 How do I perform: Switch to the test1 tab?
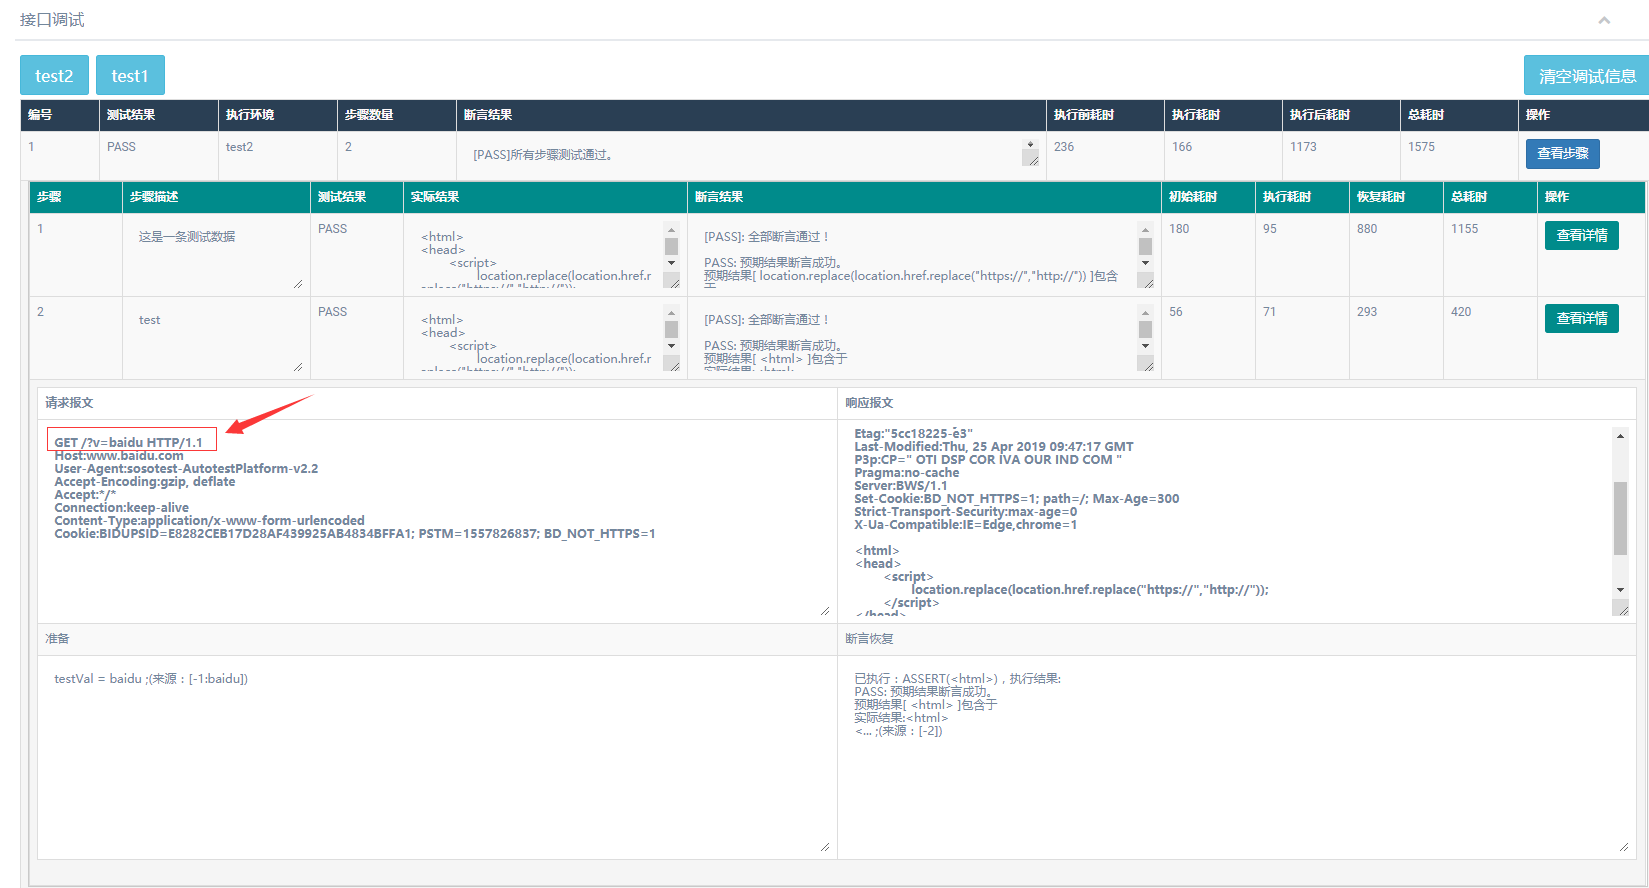tap(130, 75)
